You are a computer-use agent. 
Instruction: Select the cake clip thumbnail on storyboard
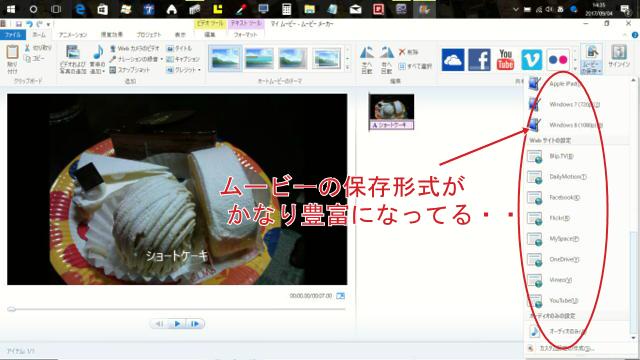coord(391,112)
